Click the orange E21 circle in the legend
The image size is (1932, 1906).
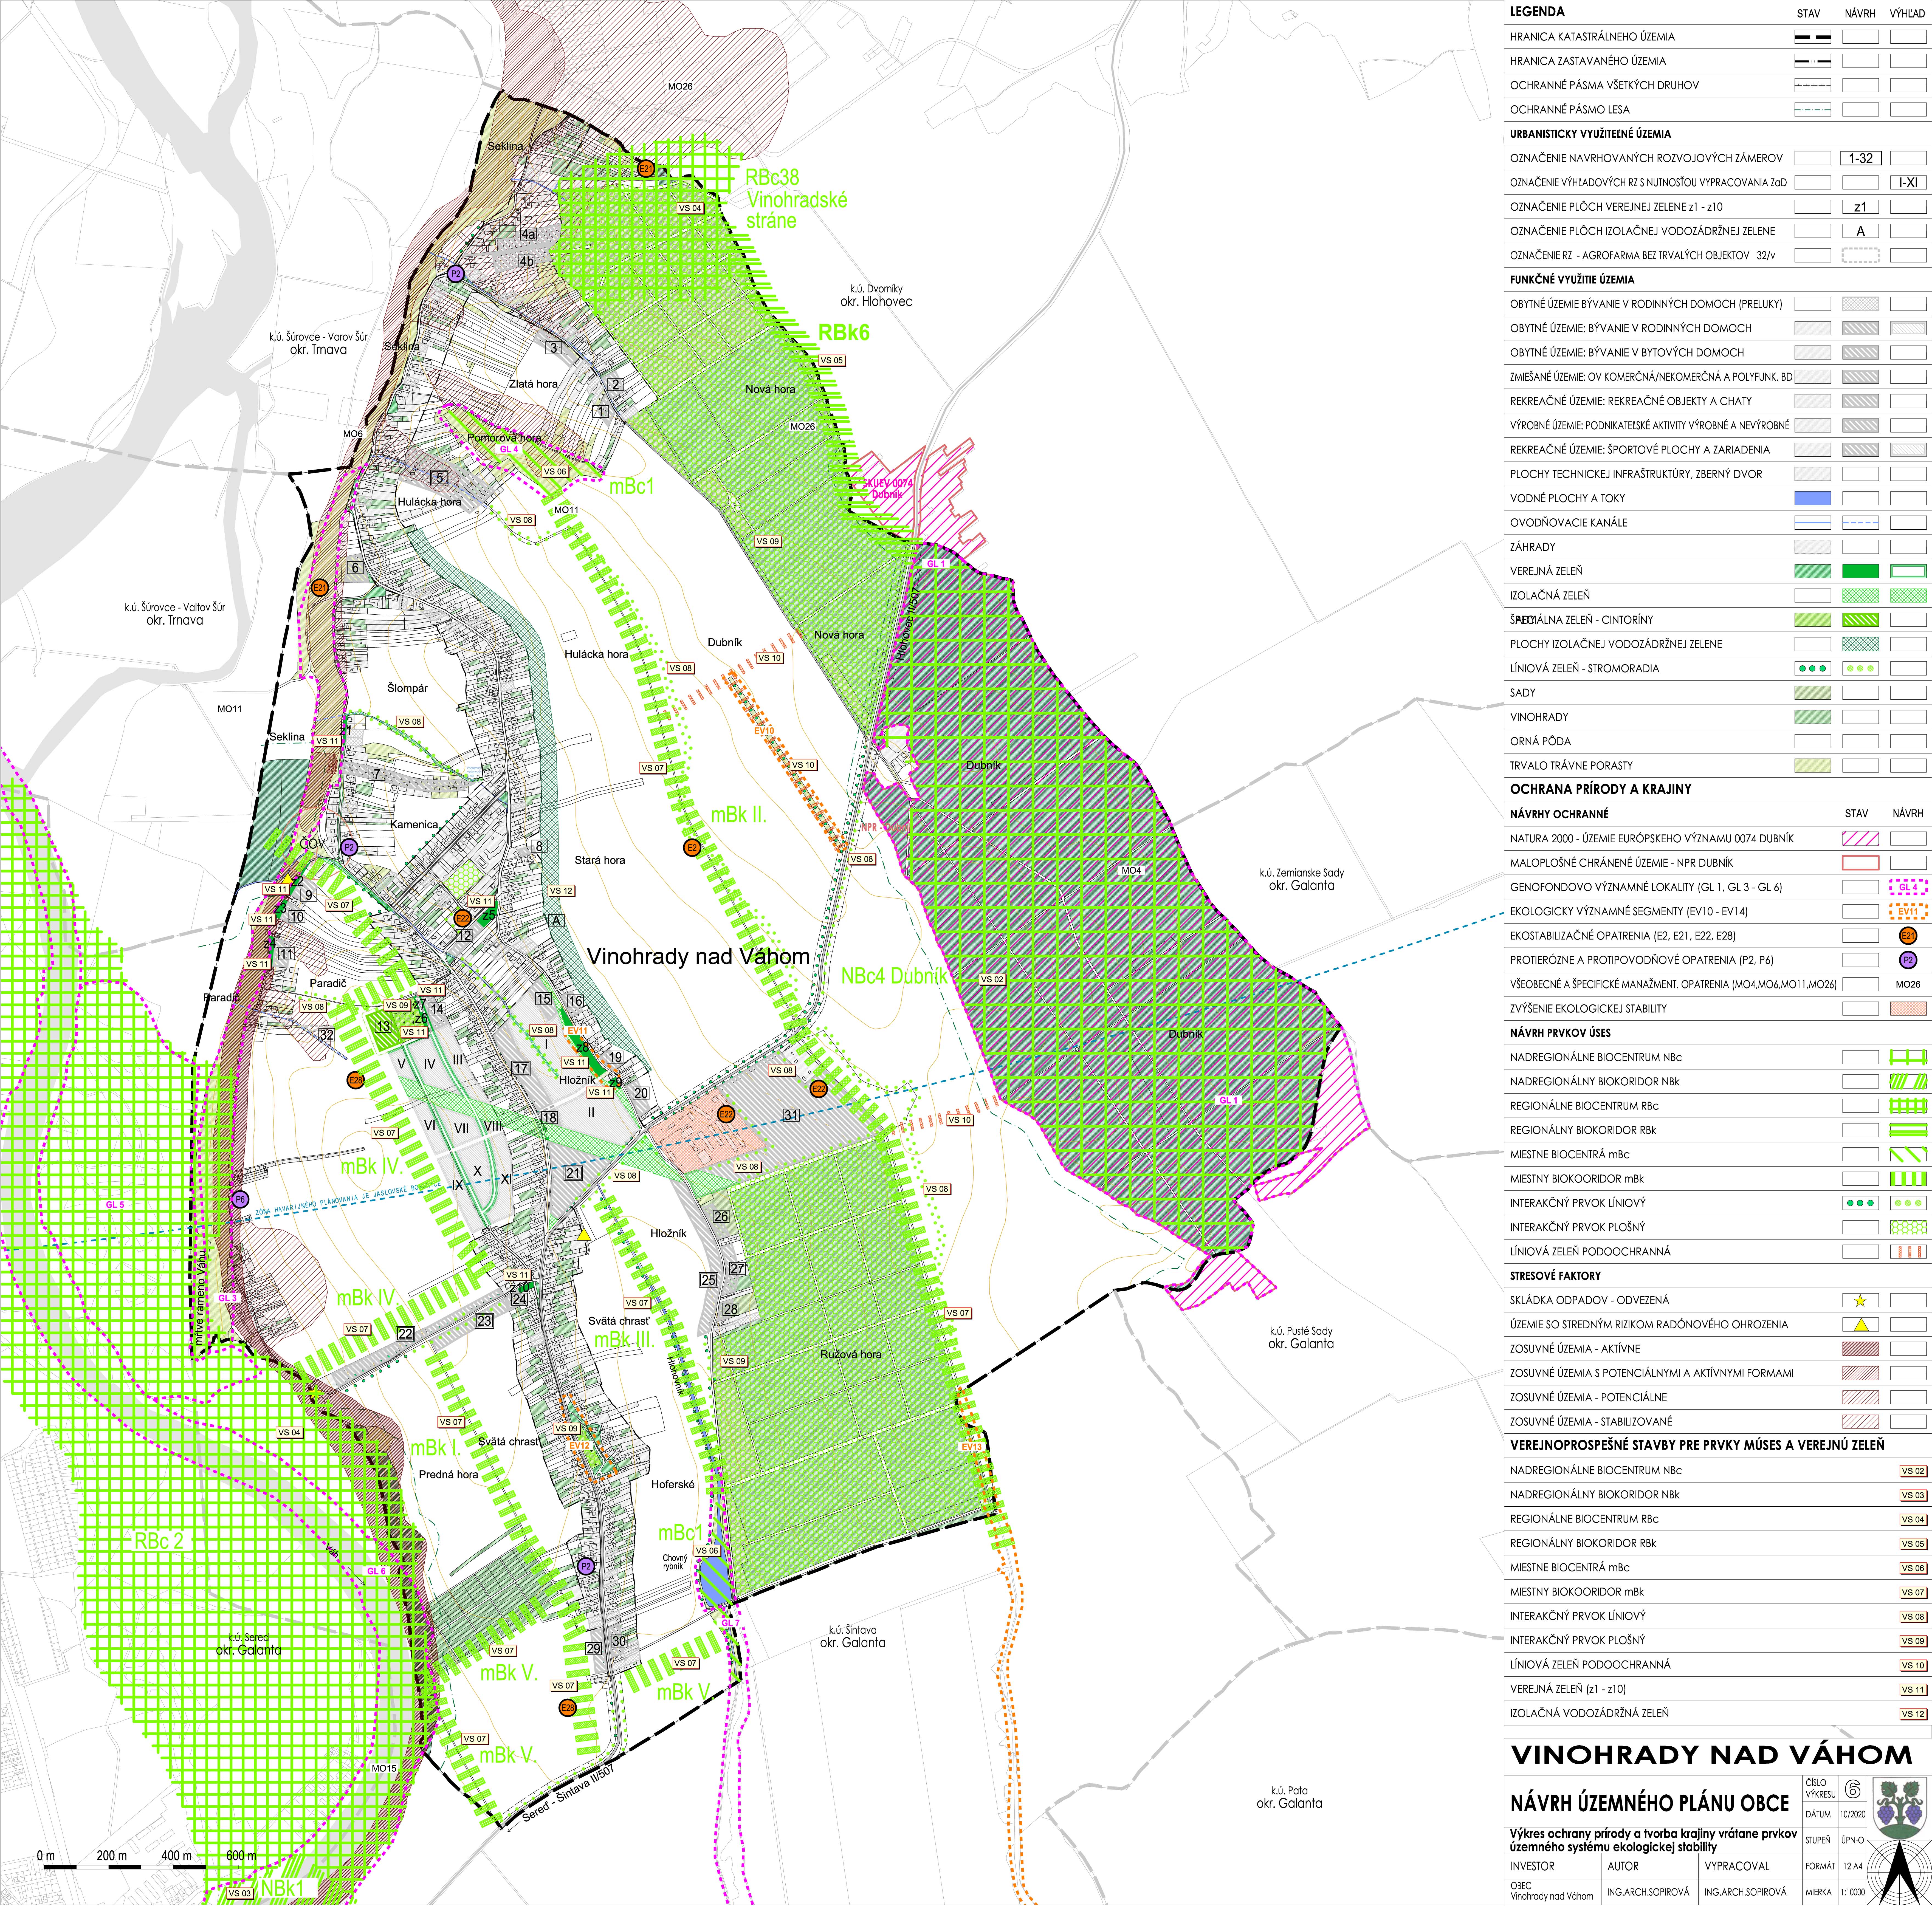click(1908, 936)
